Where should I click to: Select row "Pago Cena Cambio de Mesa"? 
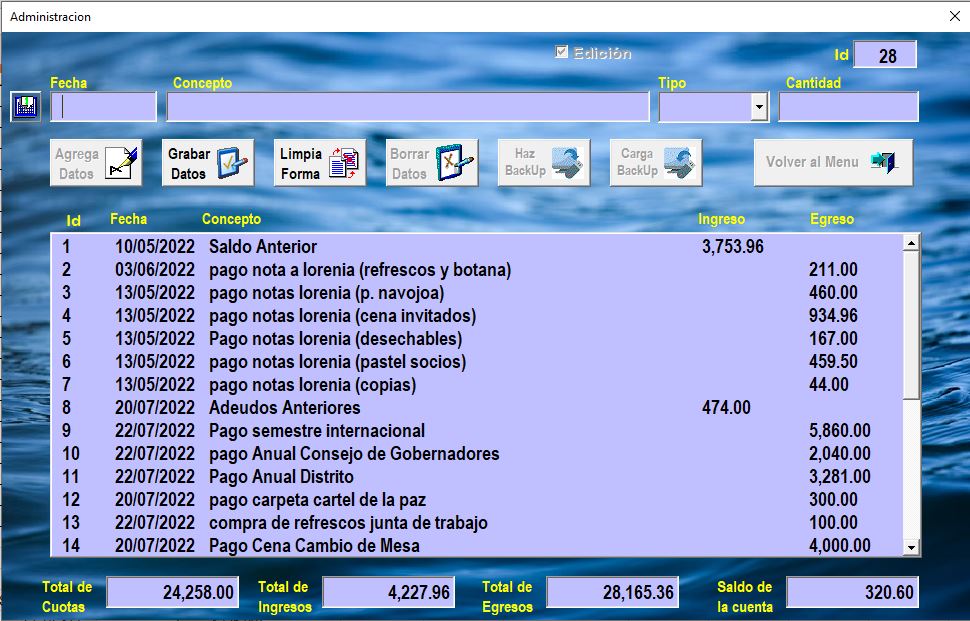[476, 545]
